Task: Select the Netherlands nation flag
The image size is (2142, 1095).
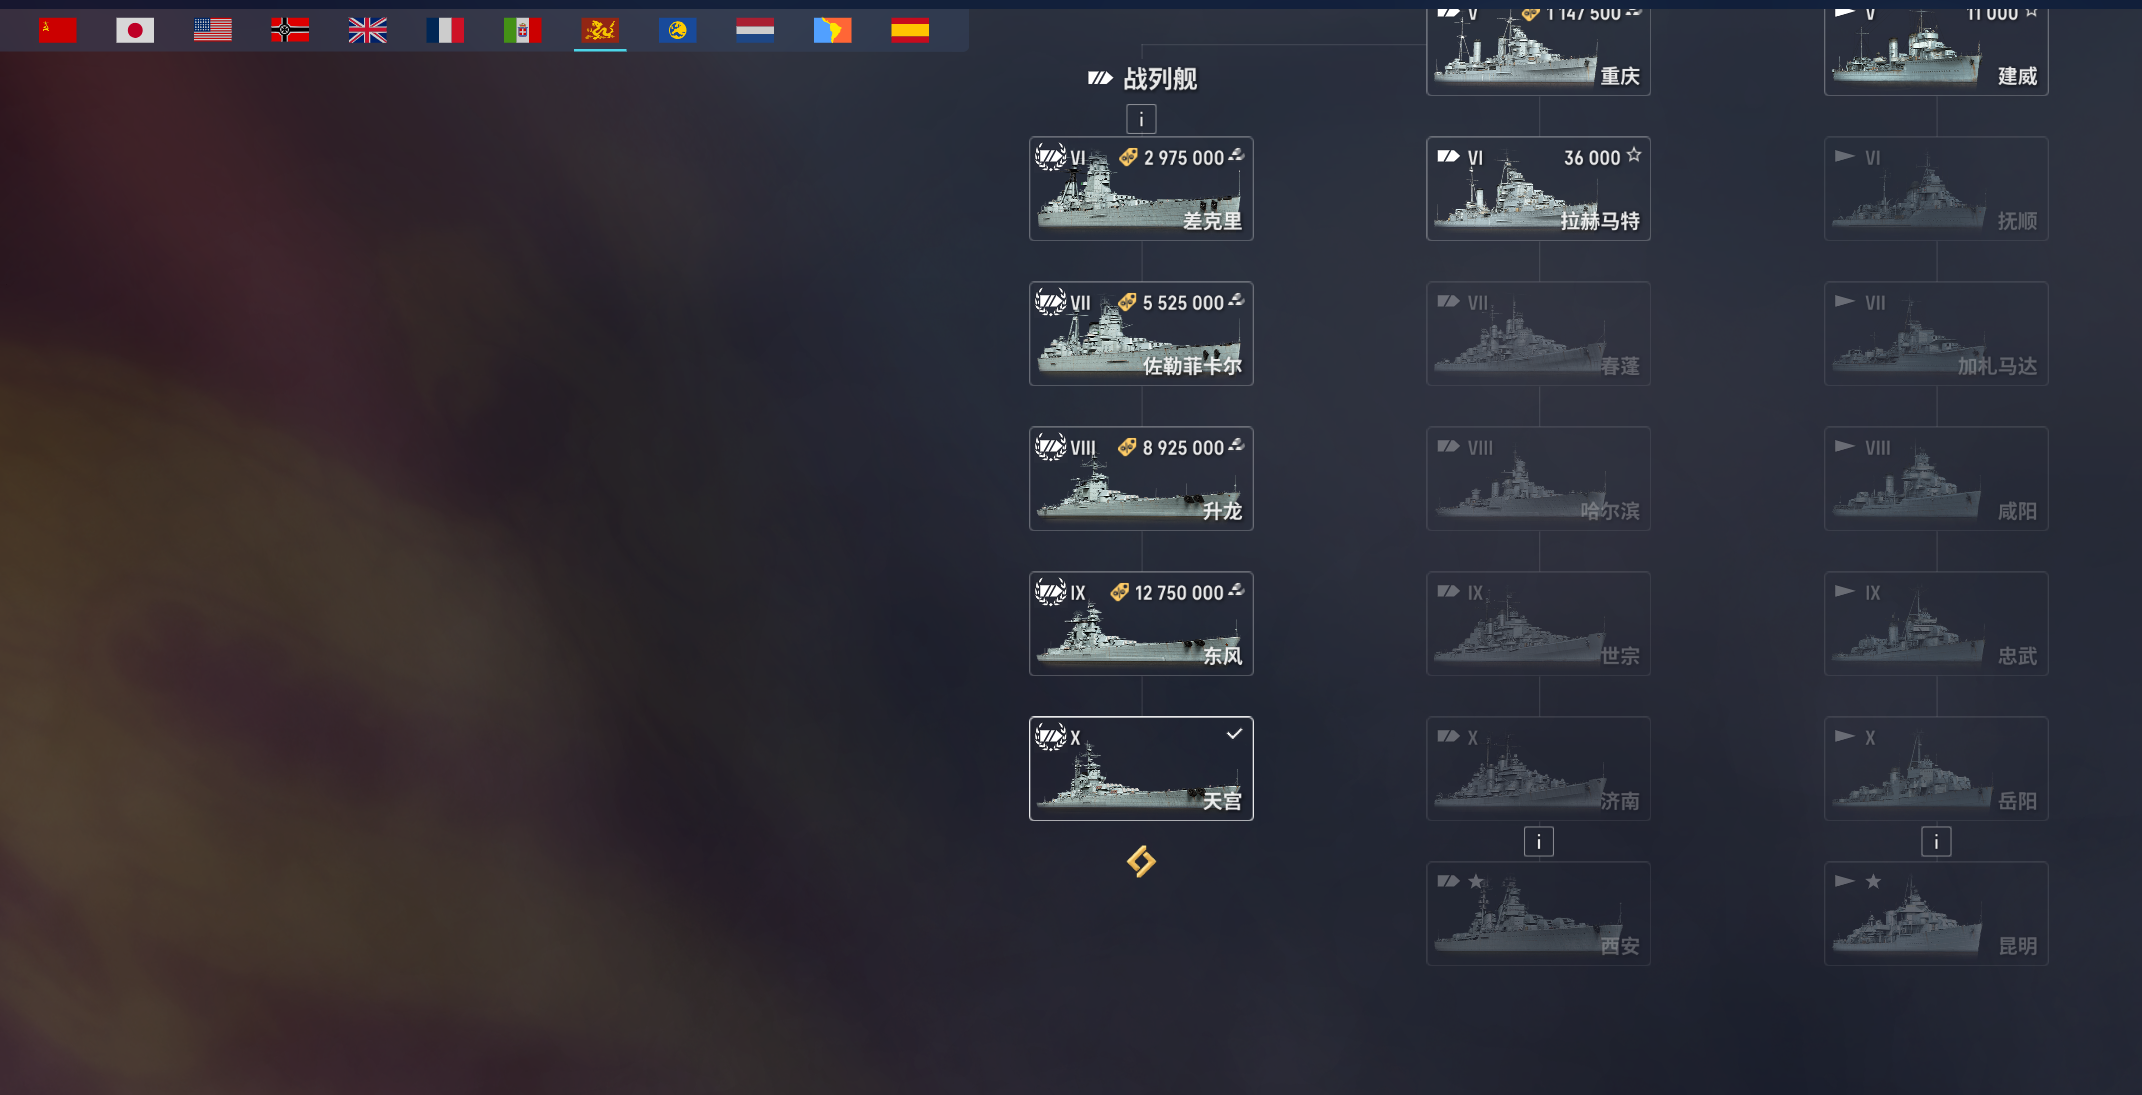Action: [755, 31]
